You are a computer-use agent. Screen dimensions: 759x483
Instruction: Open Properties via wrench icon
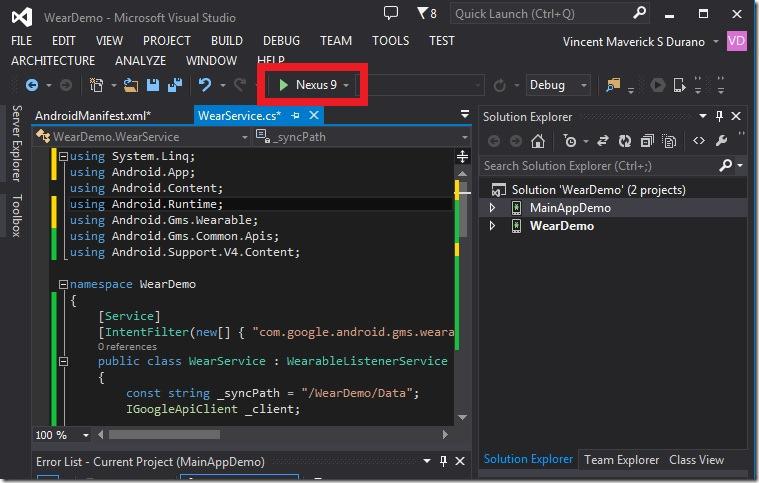click(721, 141)
